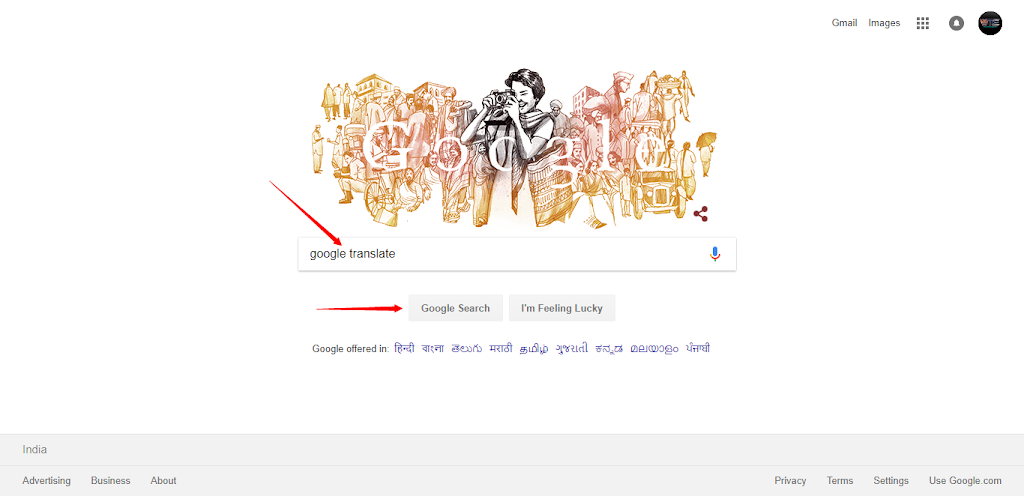Open Gmail link

tap(844, 23)
